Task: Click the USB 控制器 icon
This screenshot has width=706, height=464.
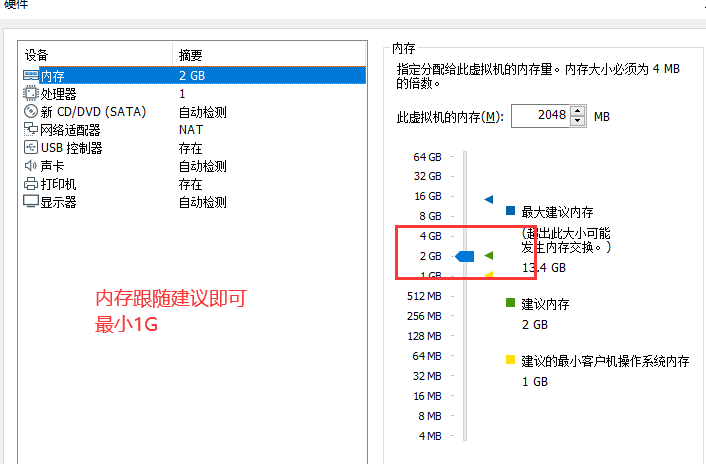Action: [31, 148]
